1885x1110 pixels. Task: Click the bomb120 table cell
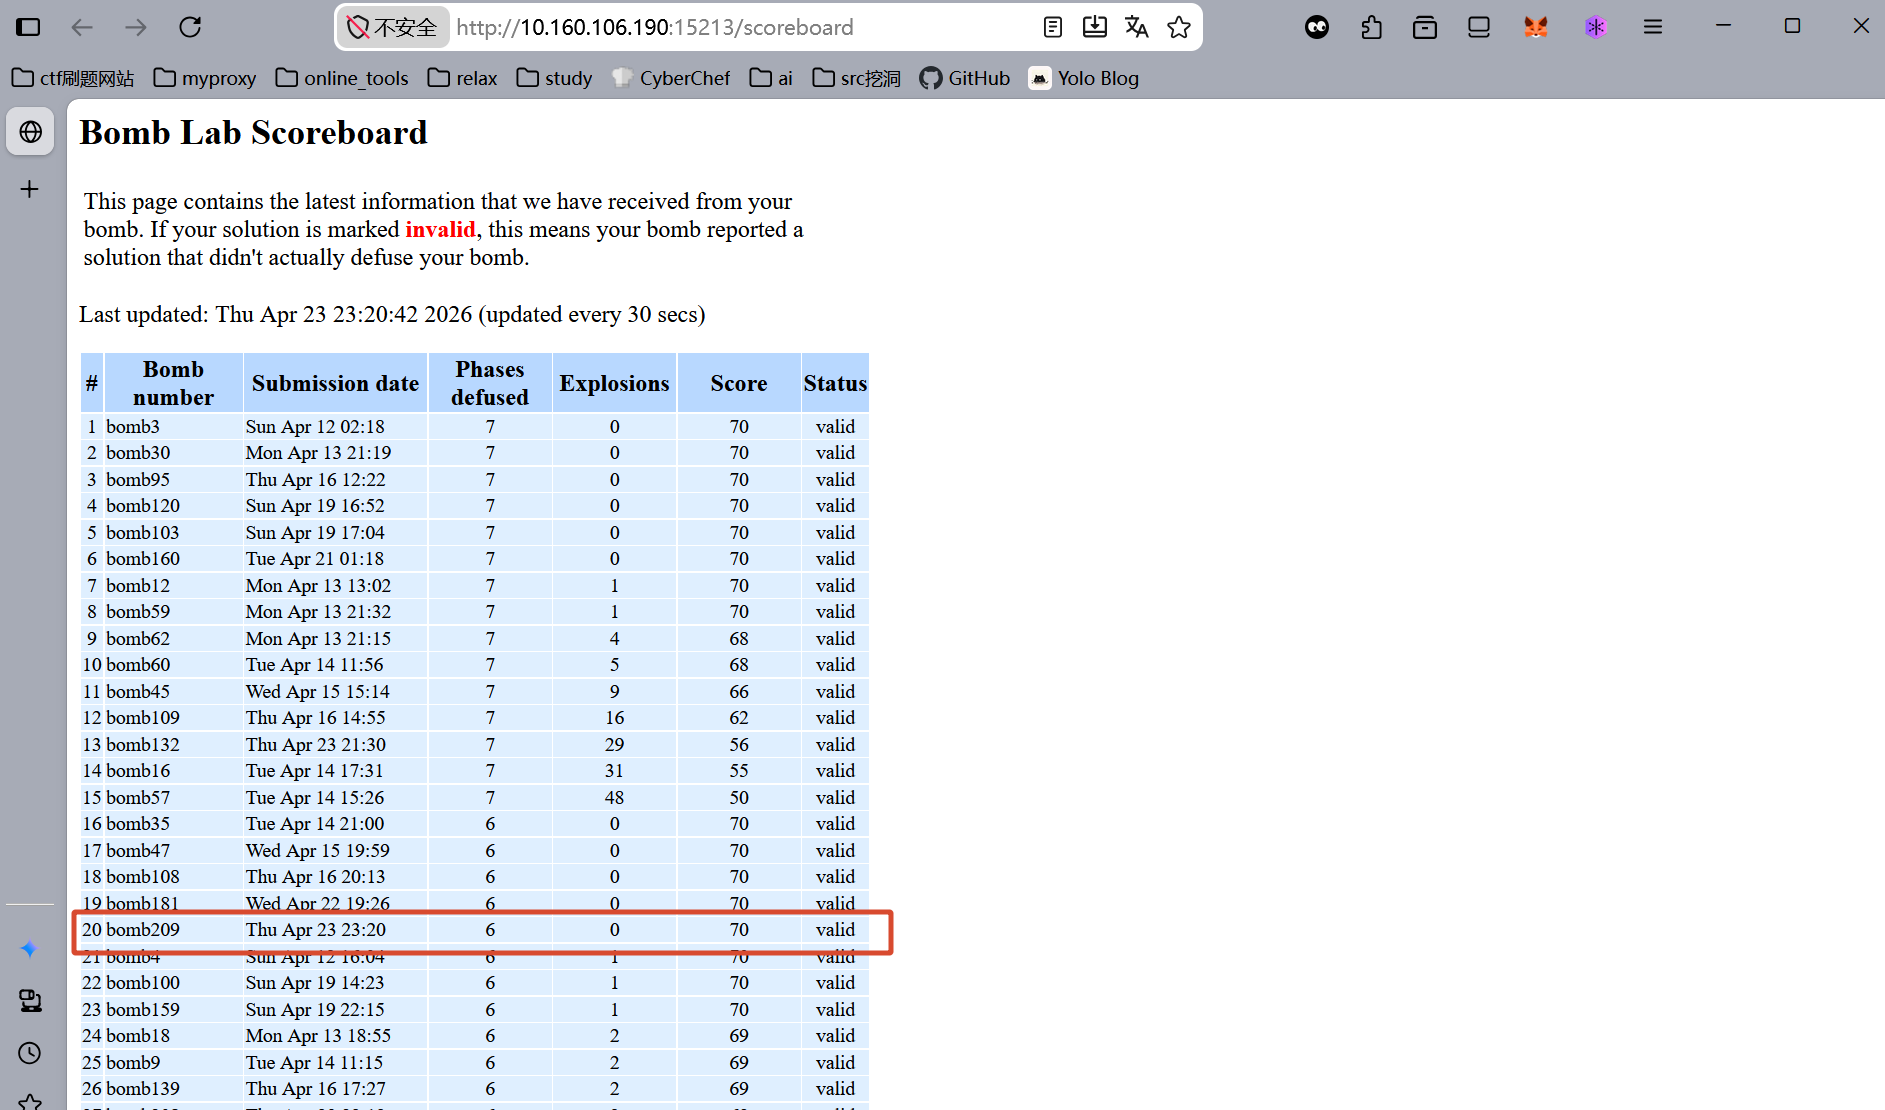coord(173,506)
